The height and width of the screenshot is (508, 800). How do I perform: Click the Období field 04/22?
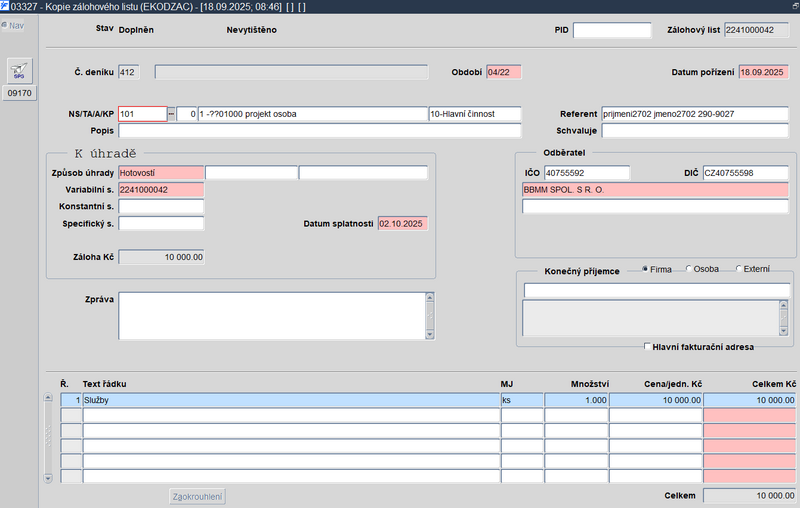pyautogui.click(x=504, y=72)
